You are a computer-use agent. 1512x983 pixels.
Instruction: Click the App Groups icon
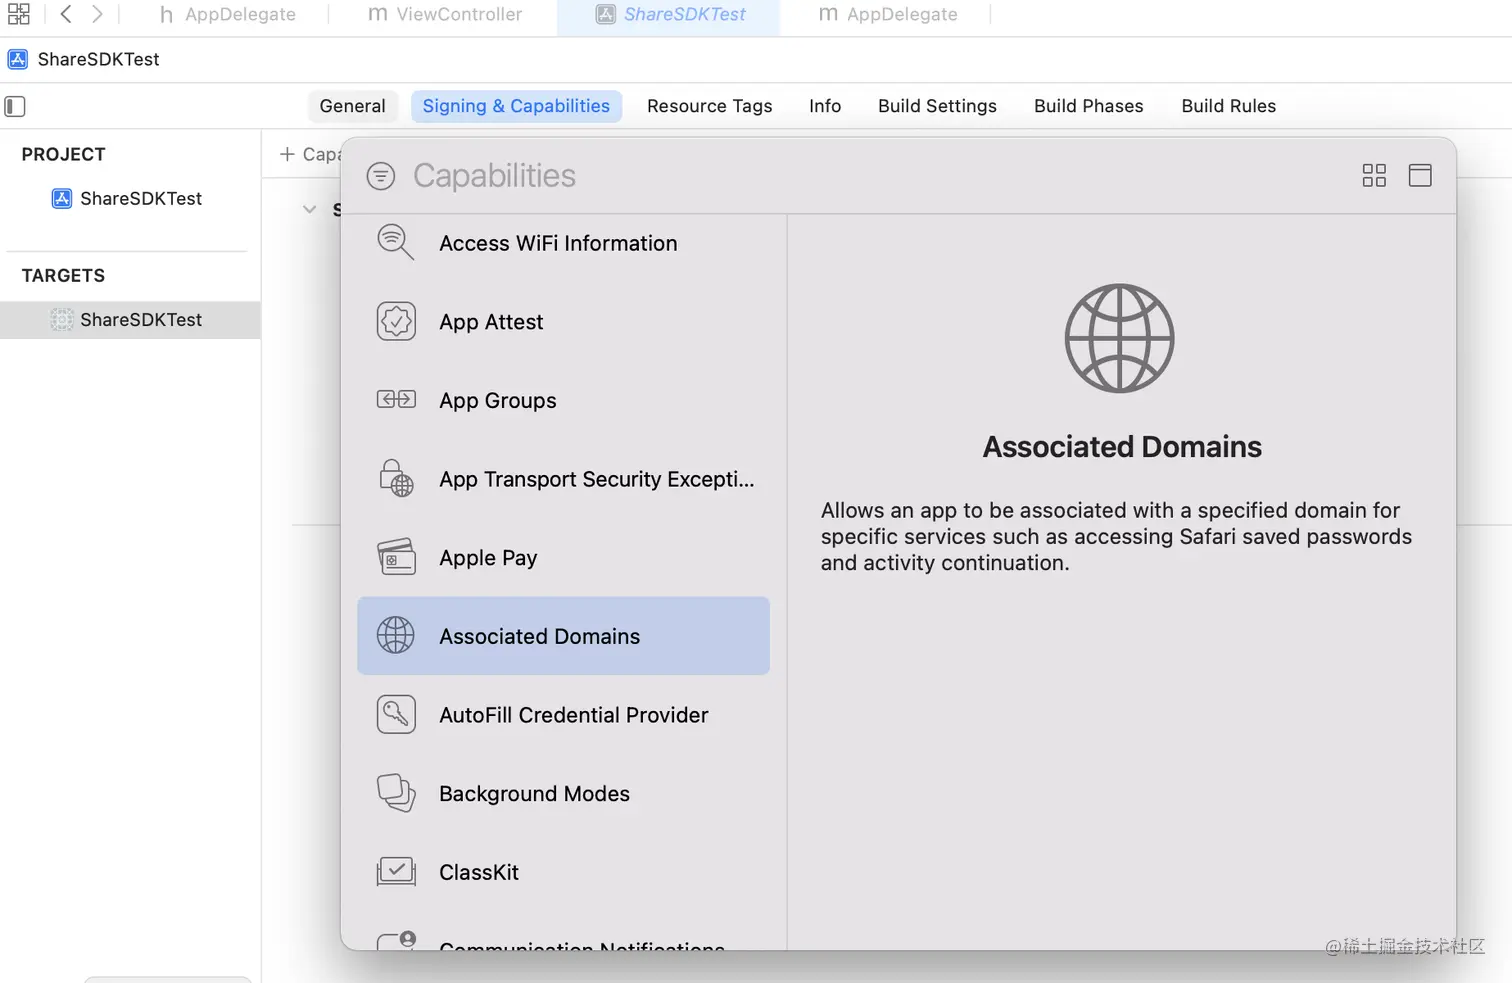click(x=396, y=400)
